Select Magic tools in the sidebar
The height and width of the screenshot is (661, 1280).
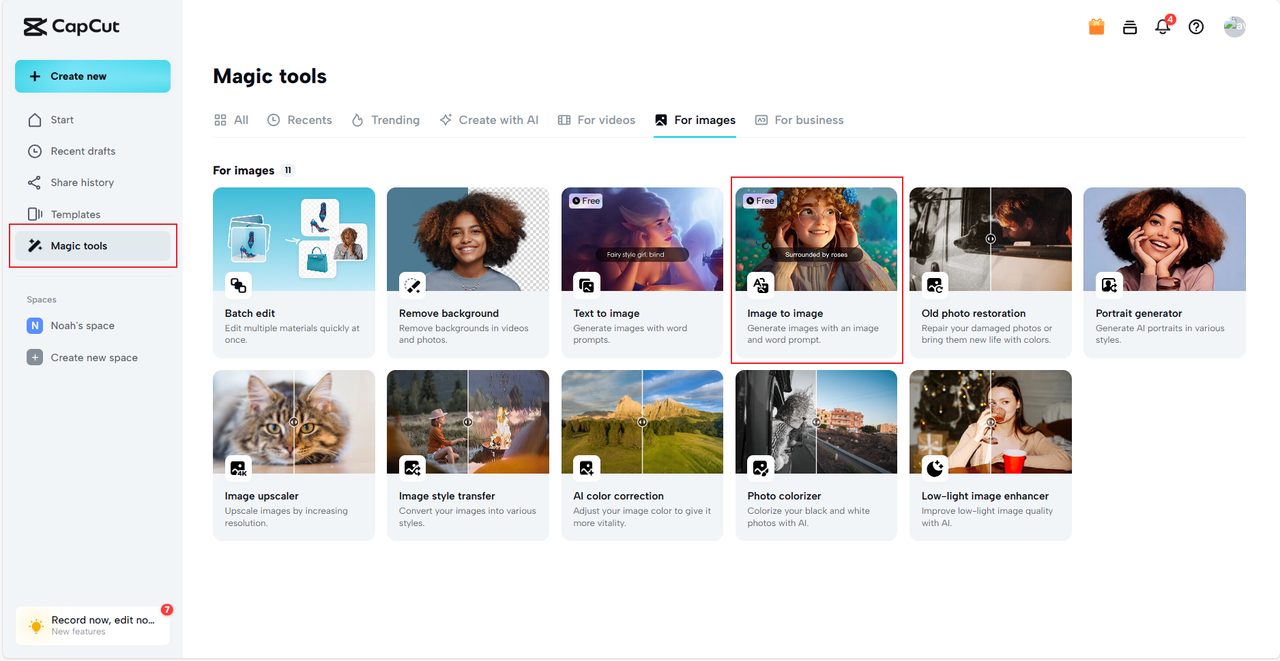click(x=92, y=246)
